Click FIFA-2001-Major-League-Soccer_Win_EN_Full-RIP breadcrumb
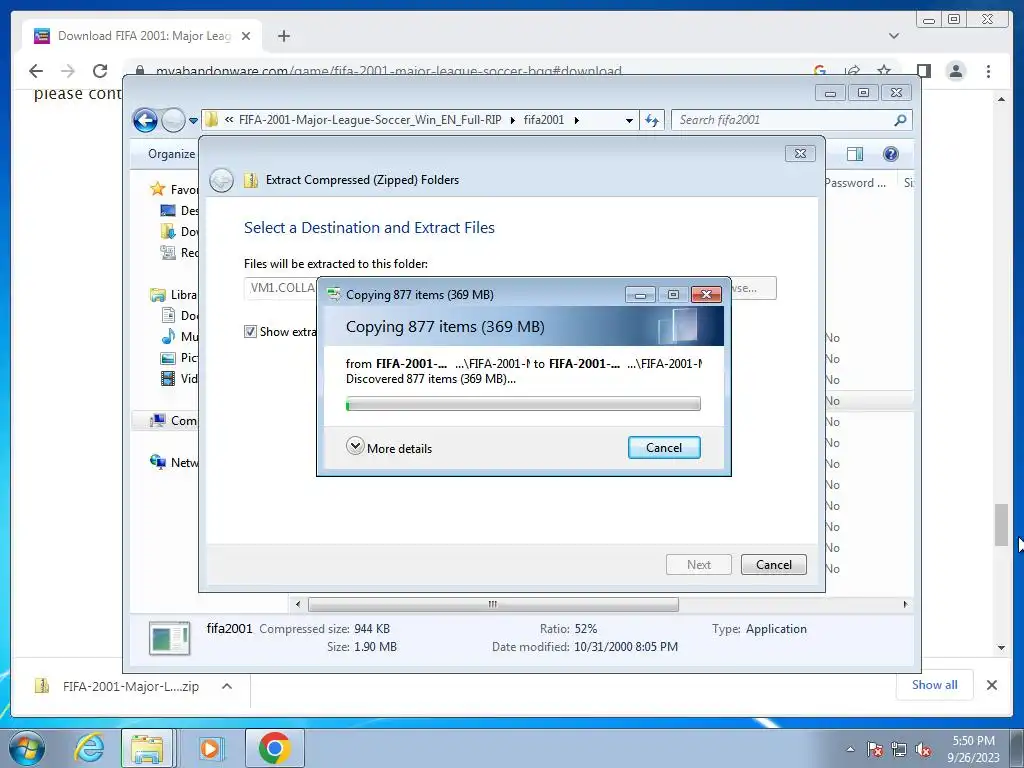 pos(370,120)
